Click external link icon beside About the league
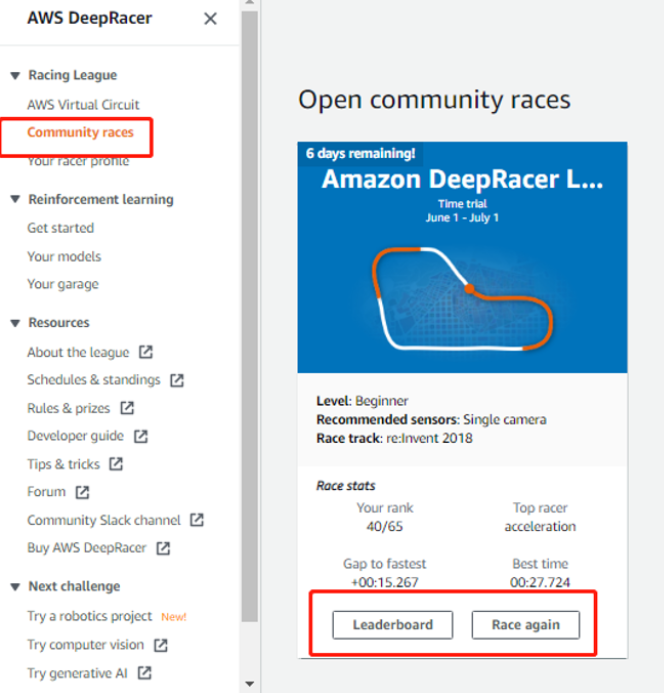Screen dimensions: 664x693 (x=146, y=352)
